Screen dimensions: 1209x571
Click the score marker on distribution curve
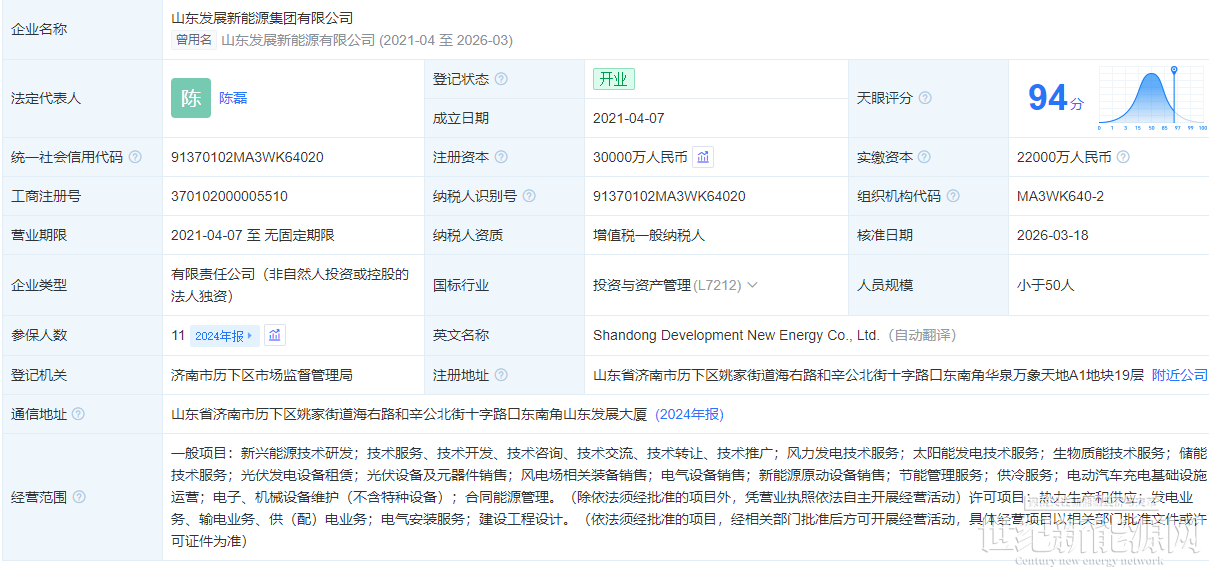coord(1174,70)
